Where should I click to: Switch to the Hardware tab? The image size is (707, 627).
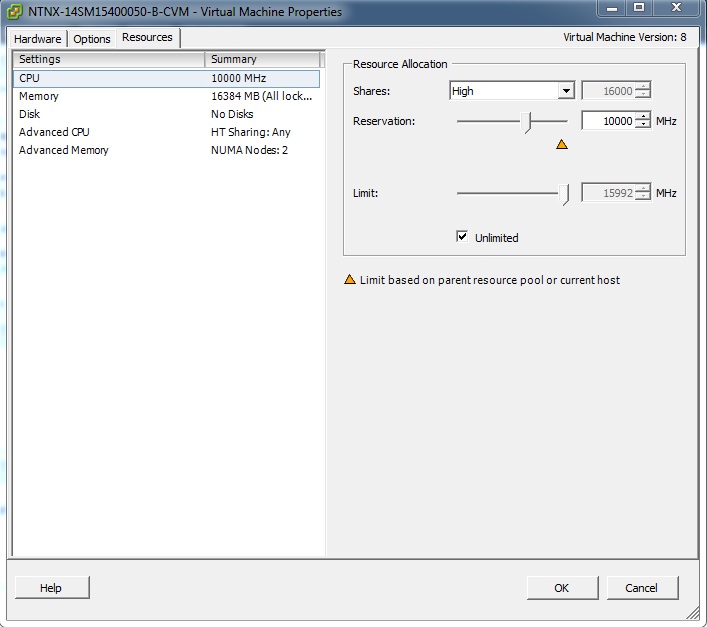click(38, 39)
